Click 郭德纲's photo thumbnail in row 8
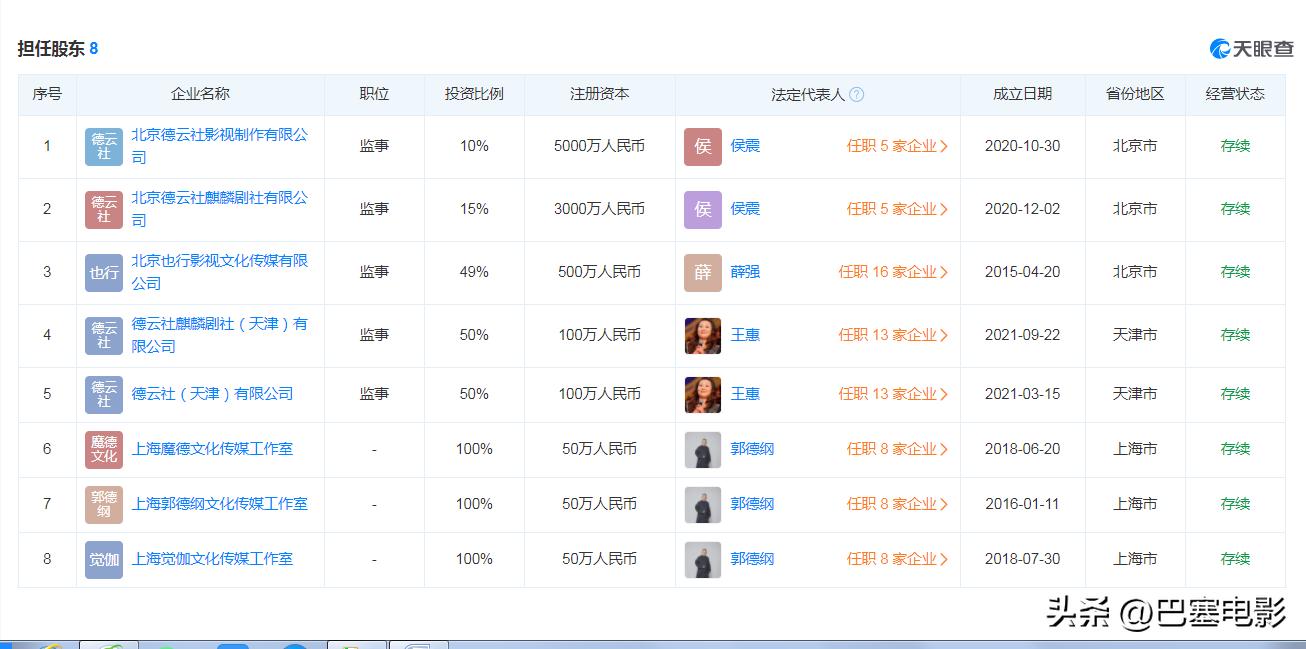 702,559
